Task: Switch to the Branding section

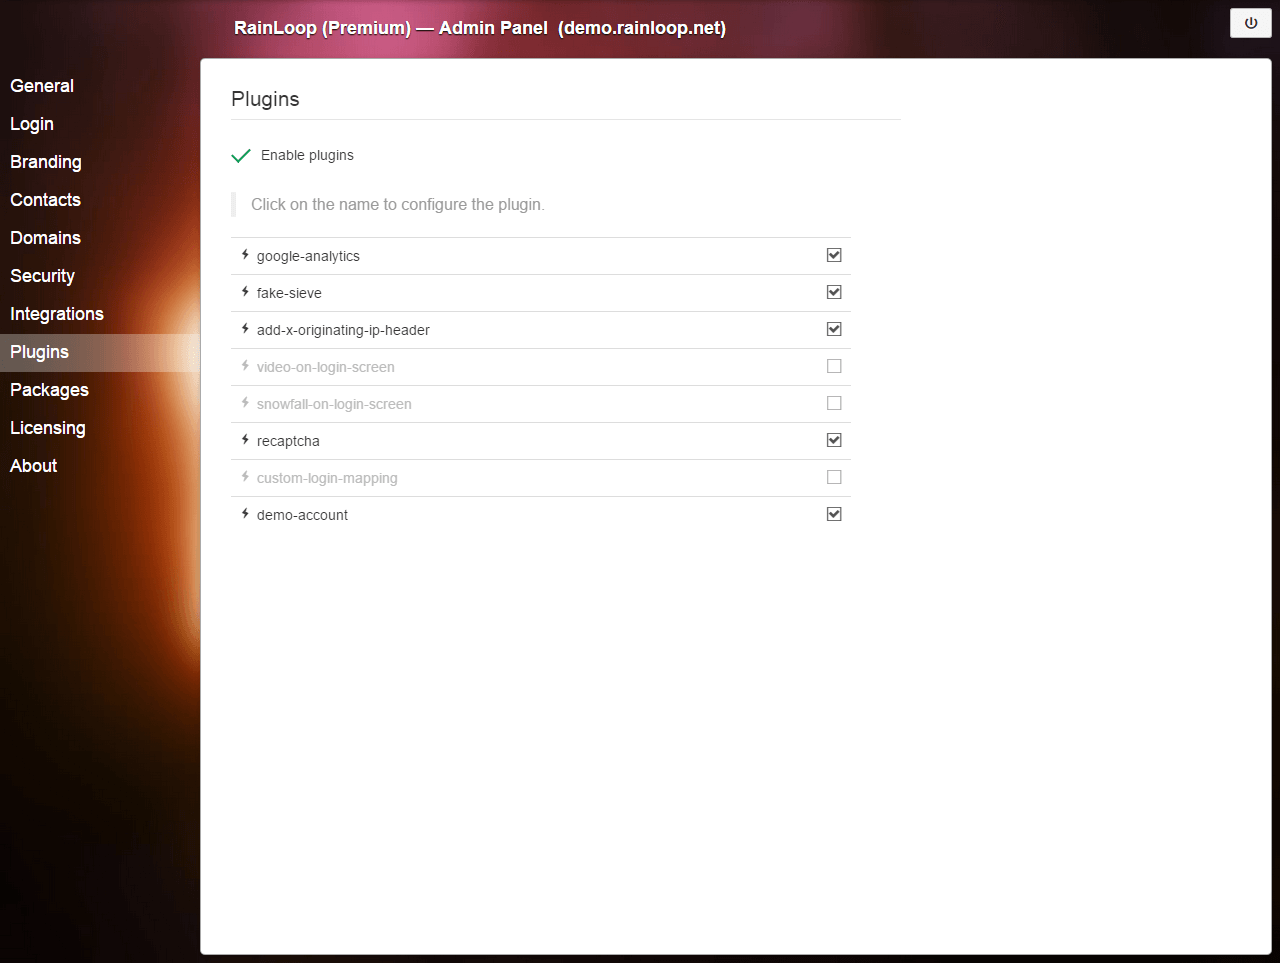Action: (x=46, y=162)
